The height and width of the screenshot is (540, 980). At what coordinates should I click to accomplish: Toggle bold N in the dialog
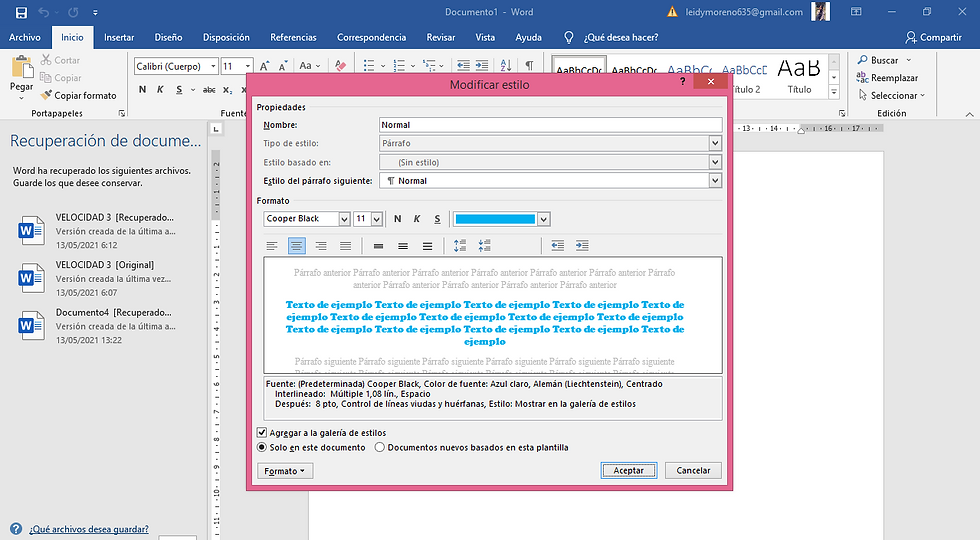tap(398, 219)
